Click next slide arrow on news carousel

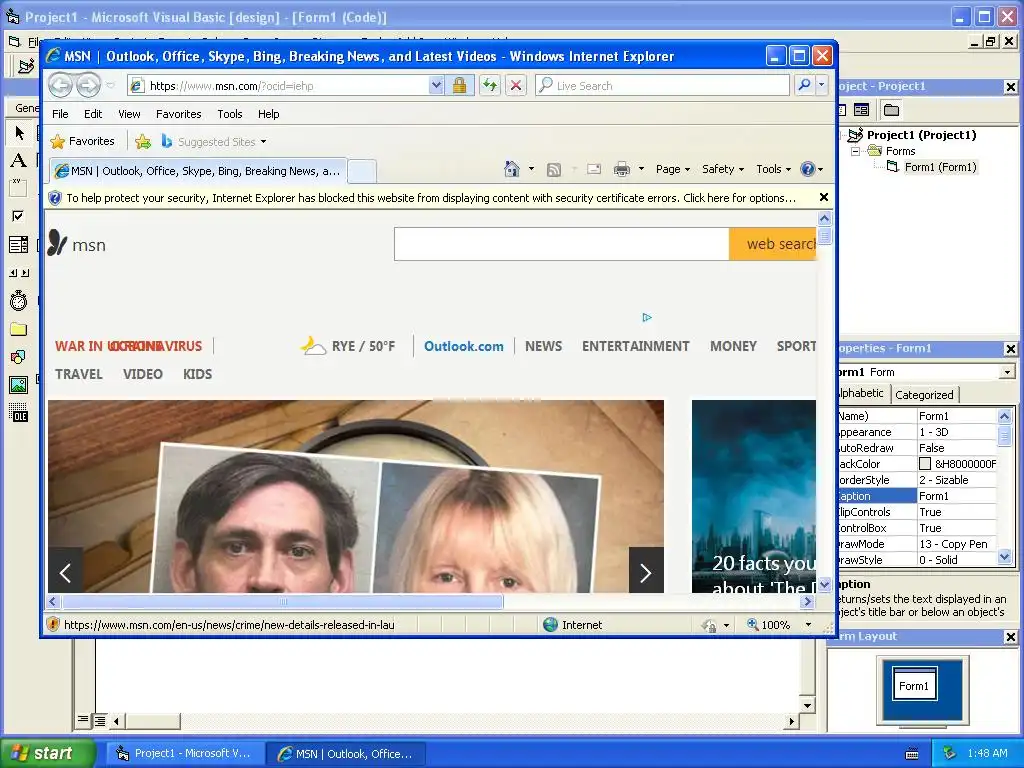click(x=646, y=573)
